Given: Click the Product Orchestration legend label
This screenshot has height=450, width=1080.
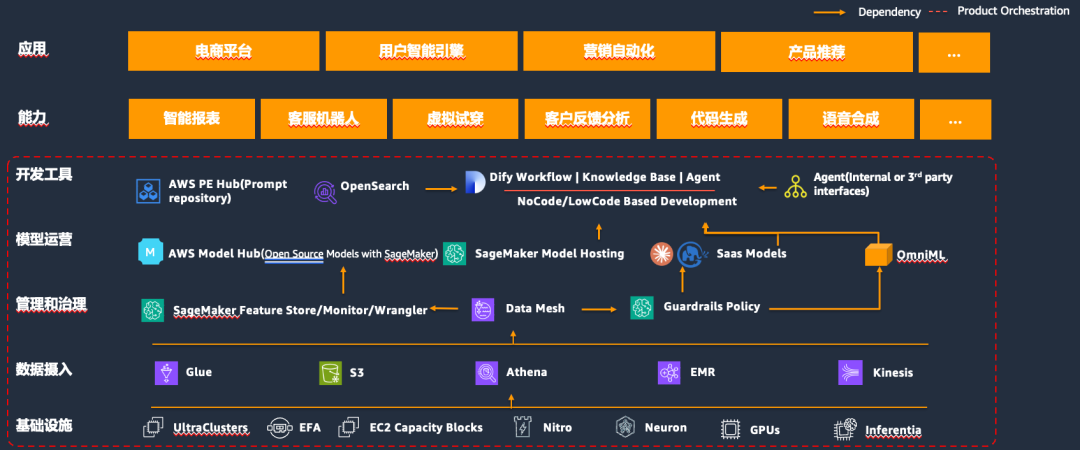Looking at the screenshot, I should click(1013, 11).
